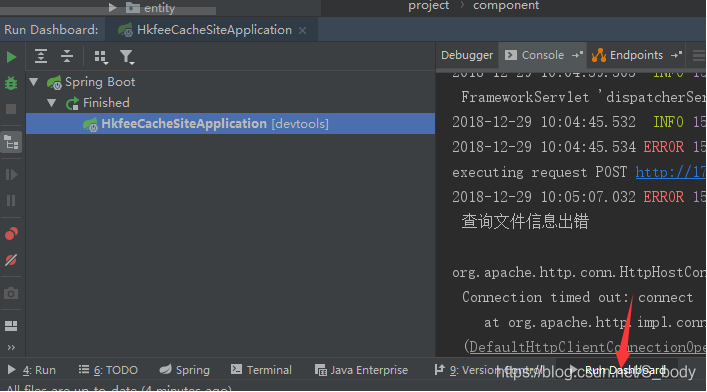This screenshot has height=392, width=707.
Task: Toggle the tree view sidebar icon
Action: [x=11, y=143]
